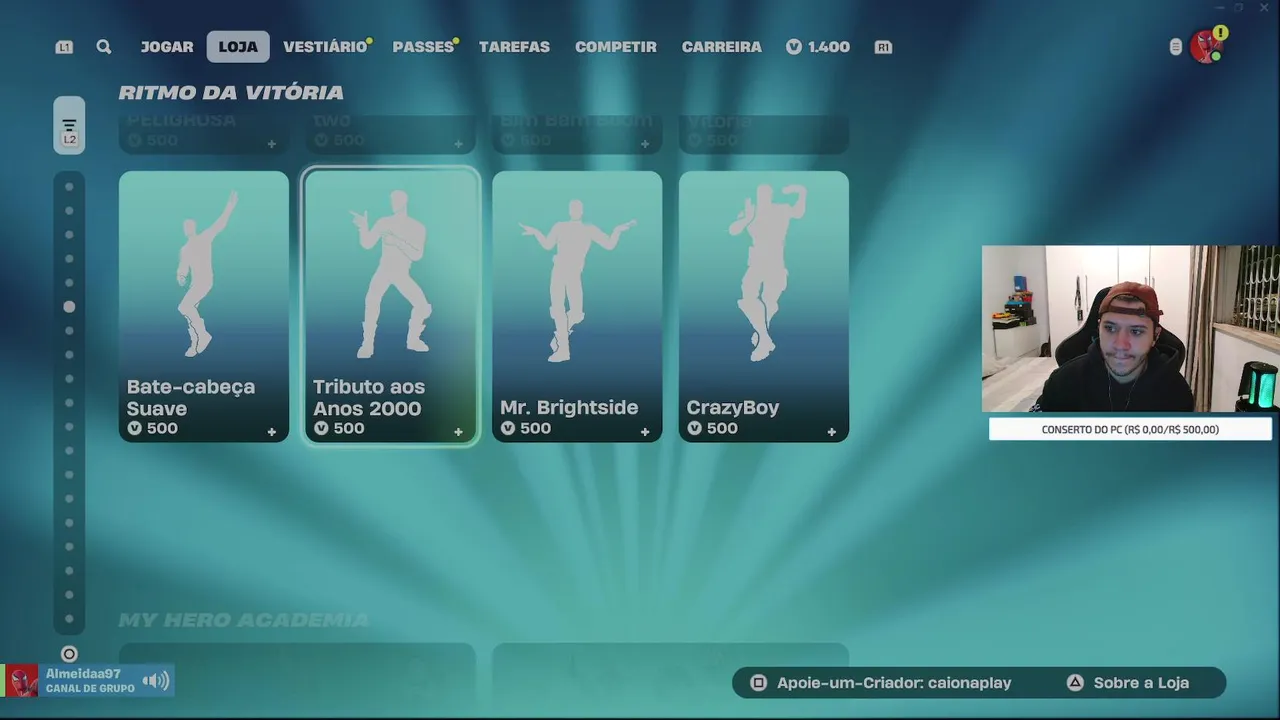Screen dimensions: 1280x720
Task: Select the Bate-cabeça Suave emote card
Action: [204, 306]
